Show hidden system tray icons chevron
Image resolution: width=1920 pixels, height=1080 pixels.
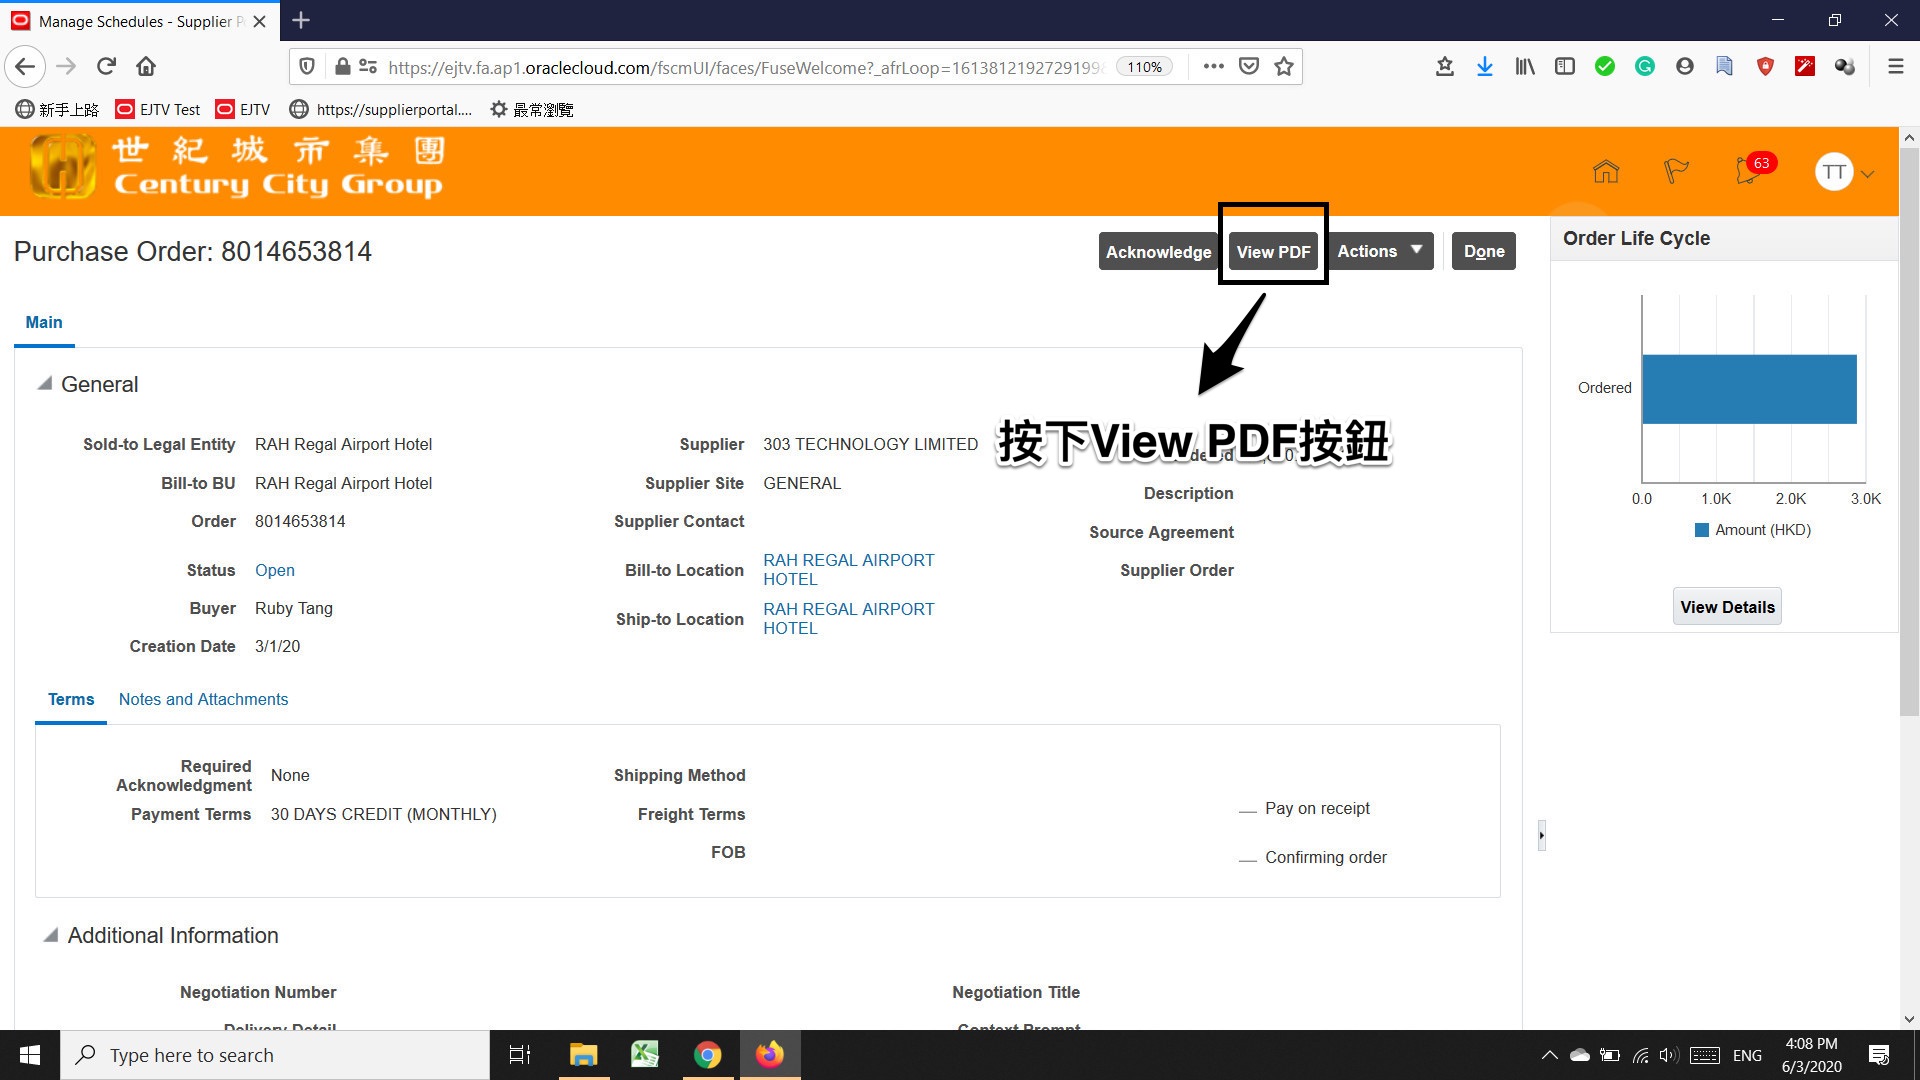point(1549,1055)
